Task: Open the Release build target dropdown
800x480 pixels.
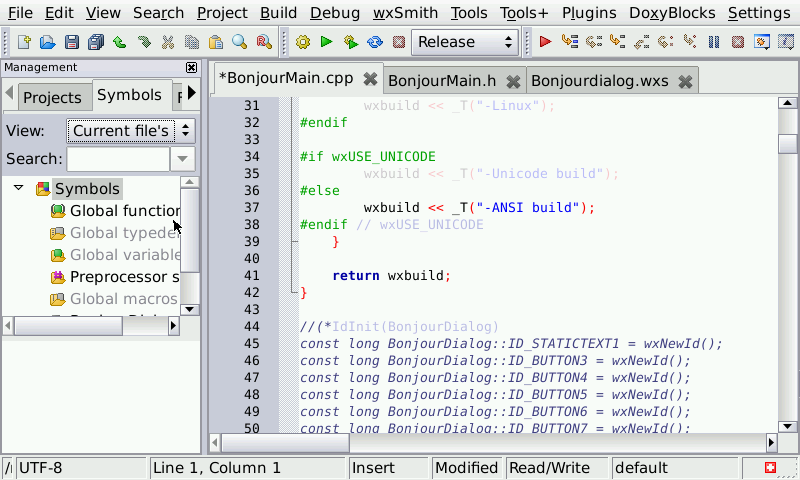Action: point(464,42)
